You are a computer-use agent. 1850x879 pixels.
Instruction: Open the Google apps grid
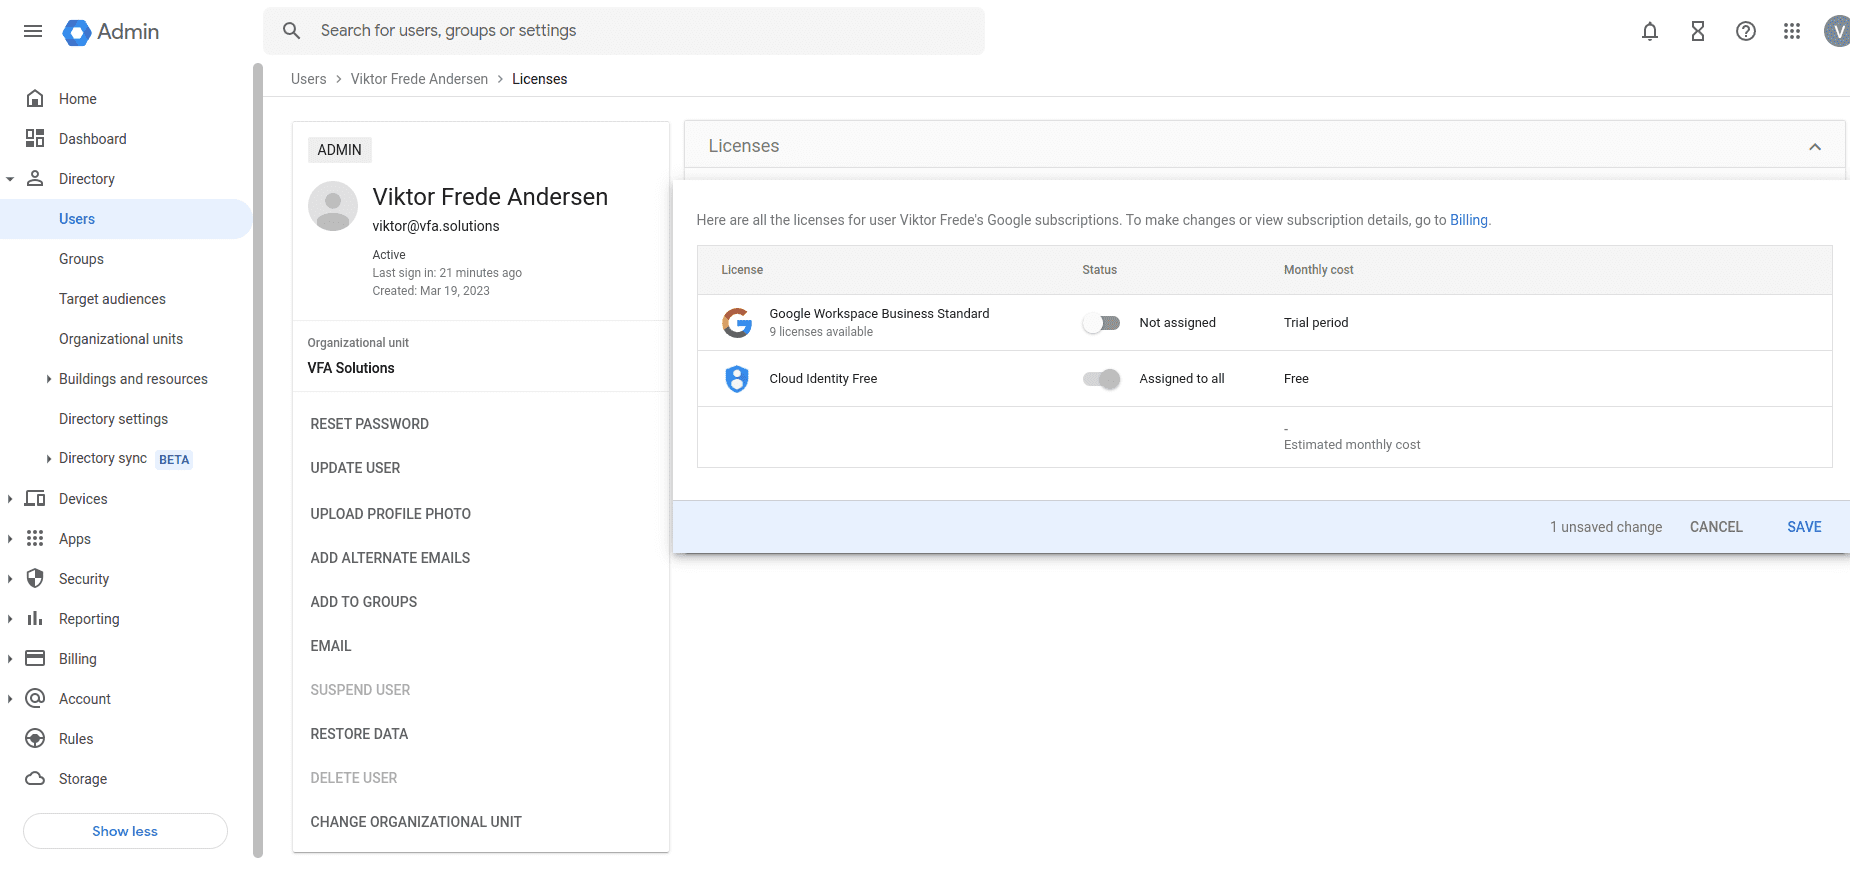click(x=1791, y=31)
